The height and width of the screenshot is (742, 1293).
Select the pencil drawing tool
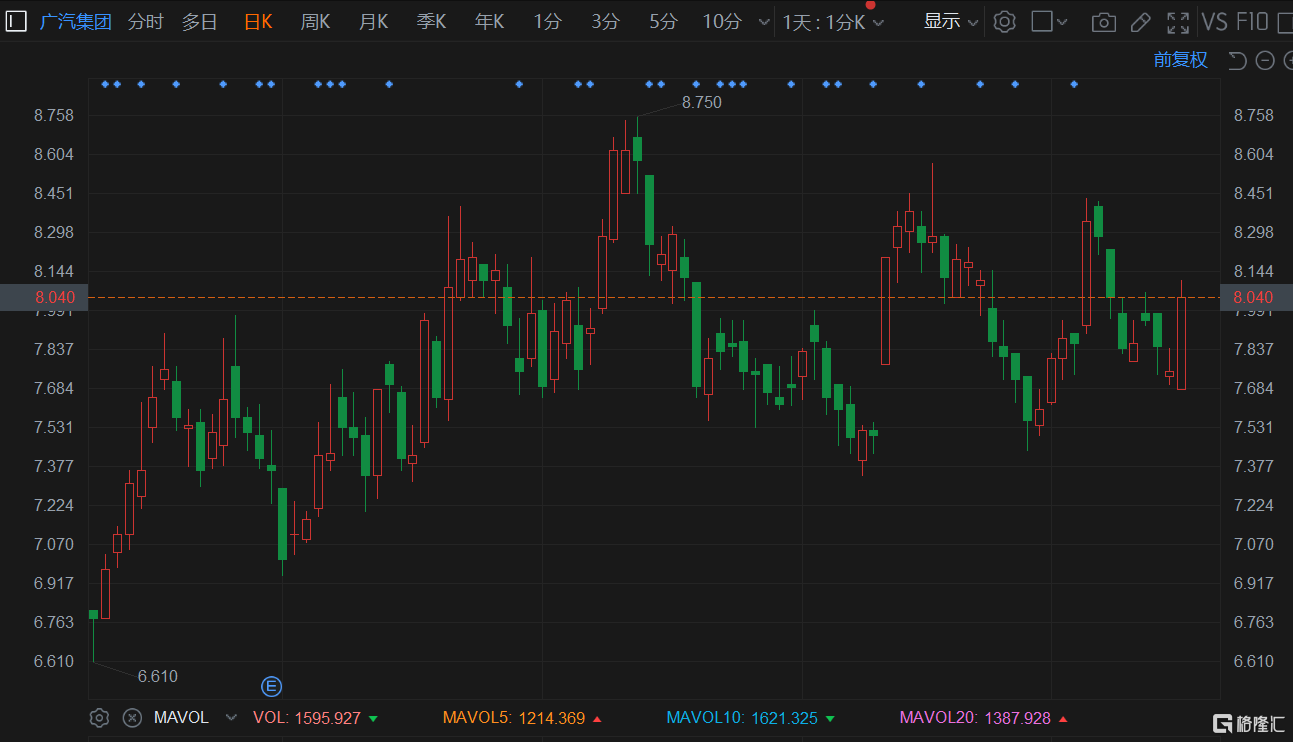click(x=1140, y=22)
